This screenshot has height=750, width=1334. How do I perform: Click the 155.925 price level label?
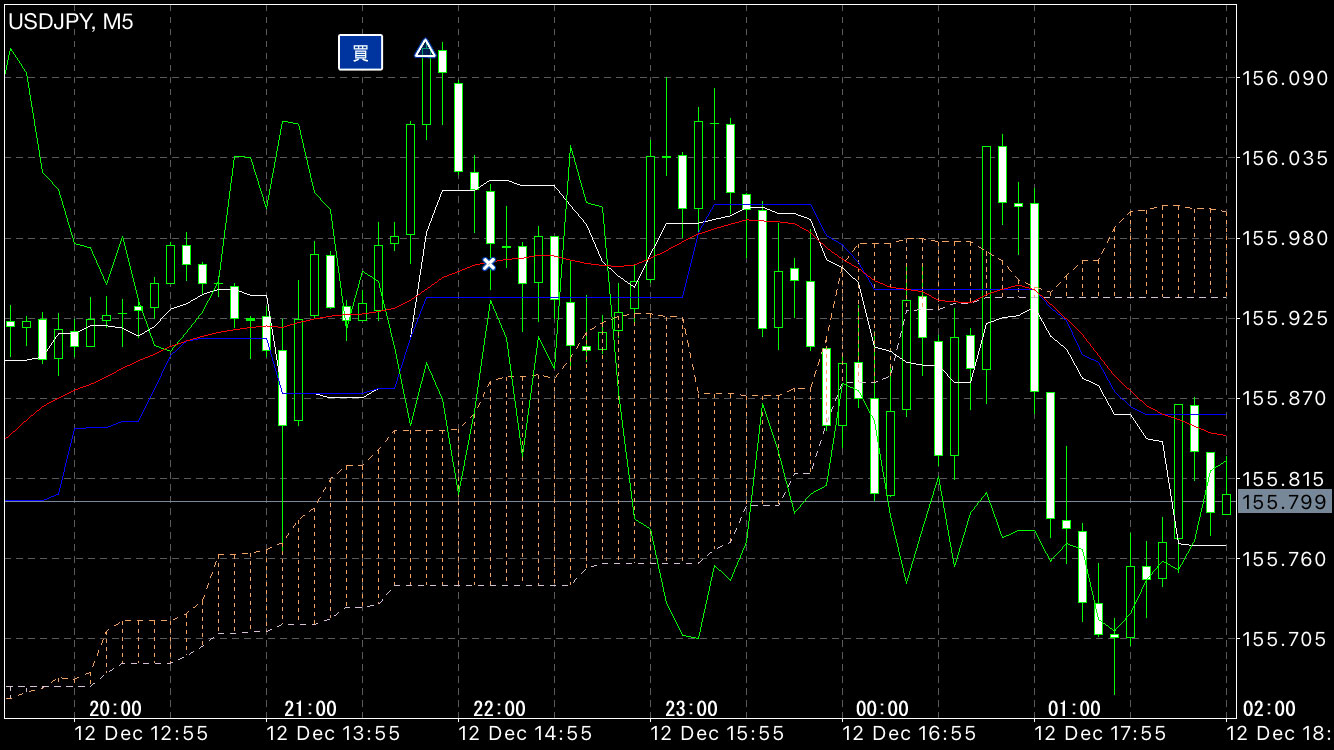(1283, 318)
